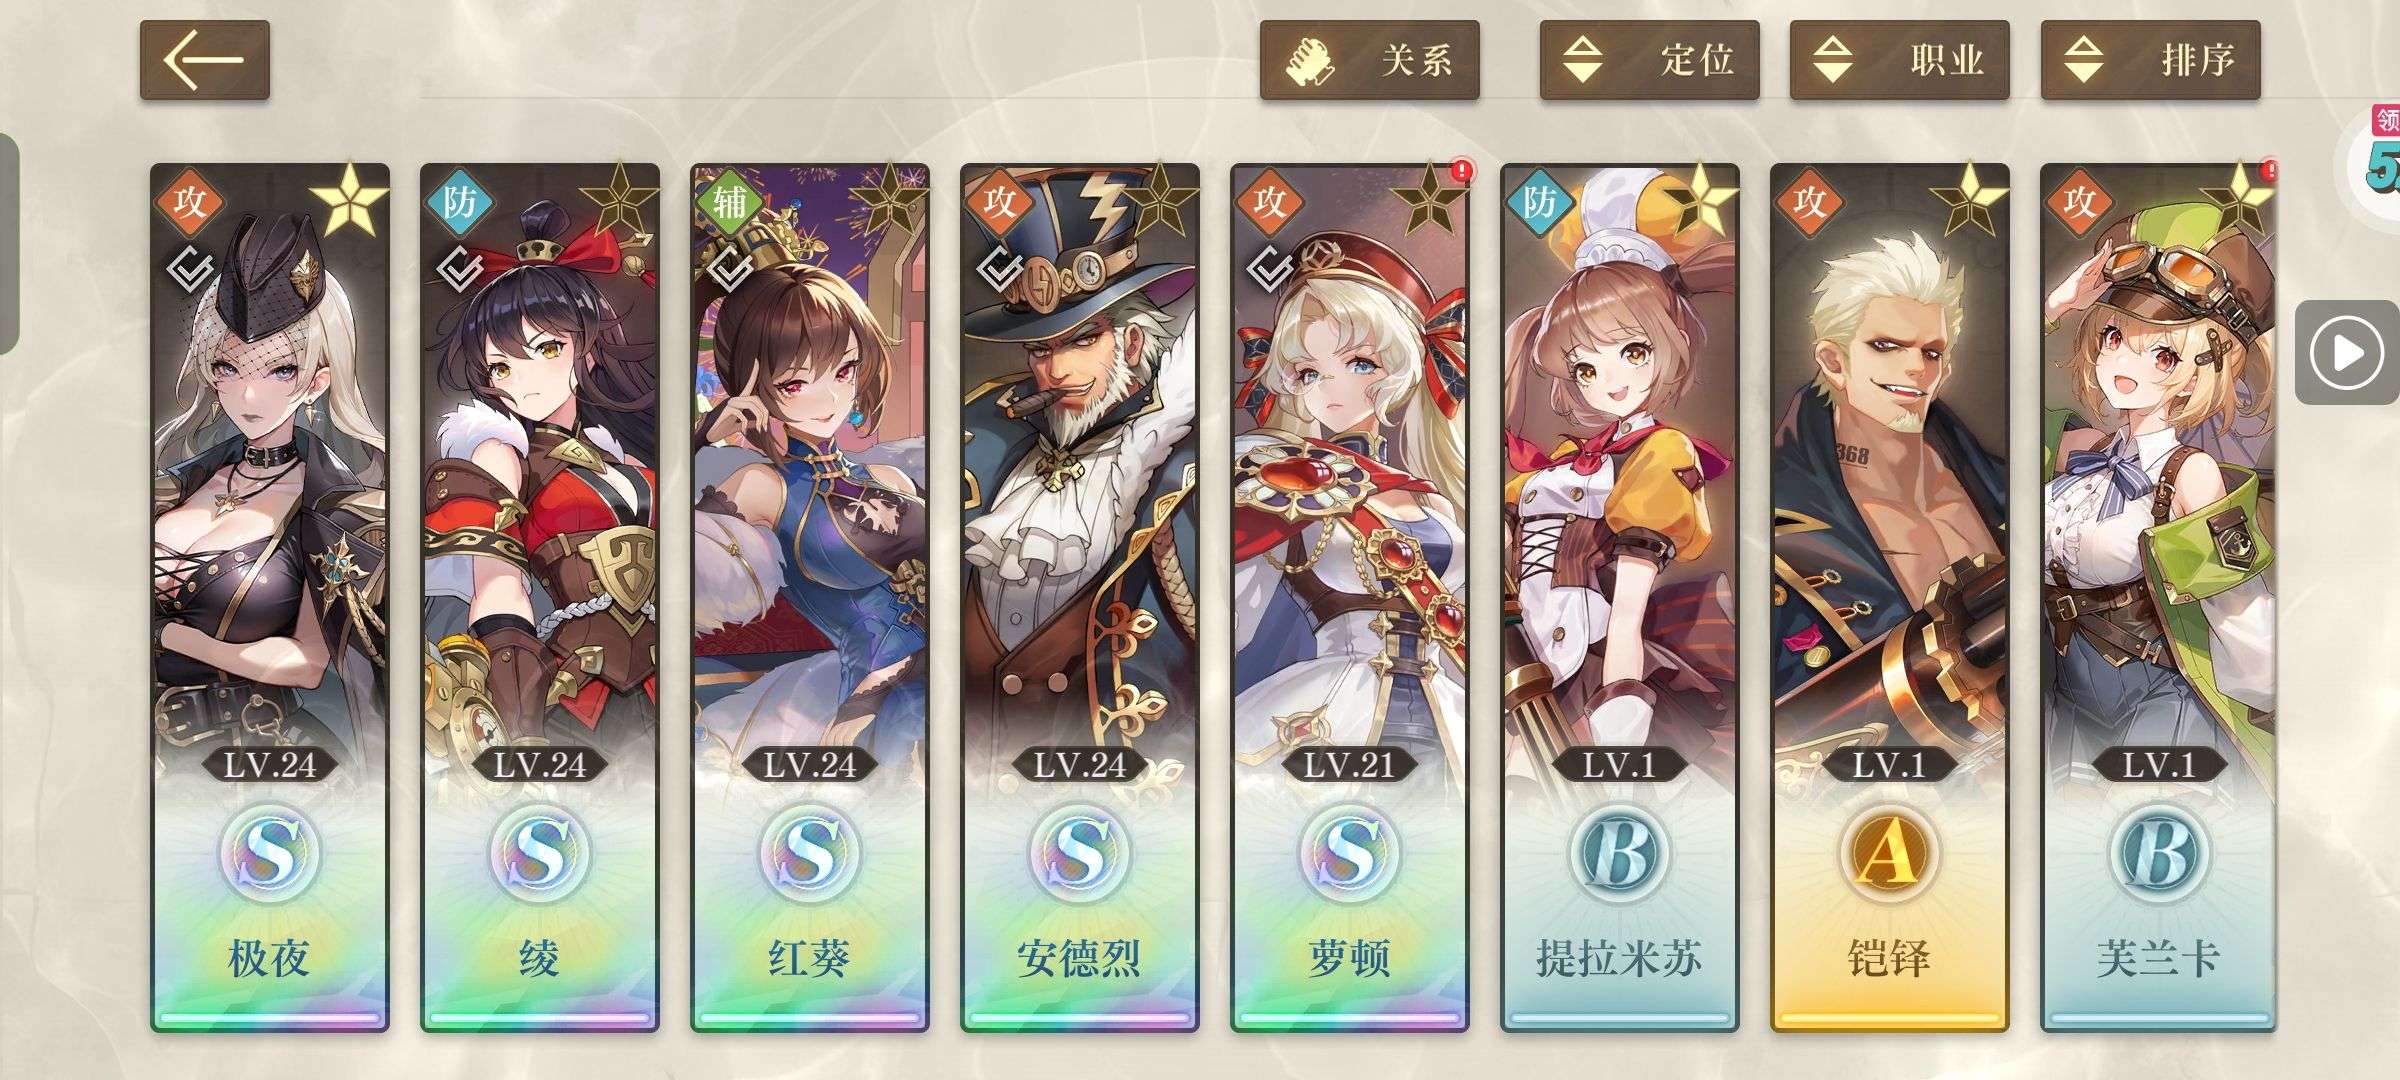2400x1080 pixels.
Task: Open the 关系 relationship menu
Action: (x=1369, y=60)
